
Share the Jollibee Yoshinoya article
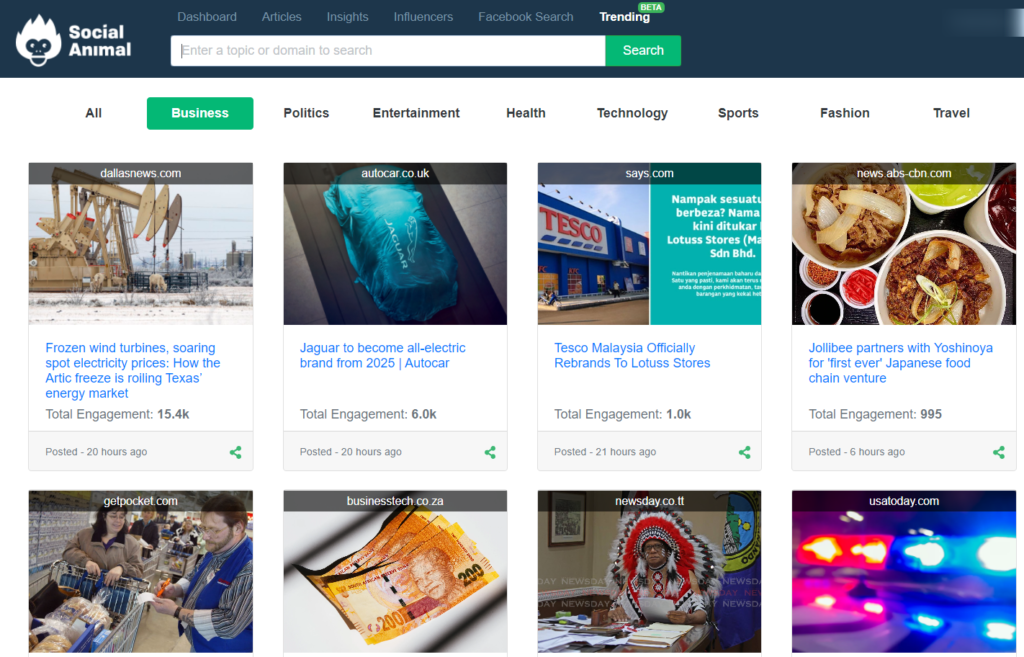pyautogui.click(x=999, y=452)
